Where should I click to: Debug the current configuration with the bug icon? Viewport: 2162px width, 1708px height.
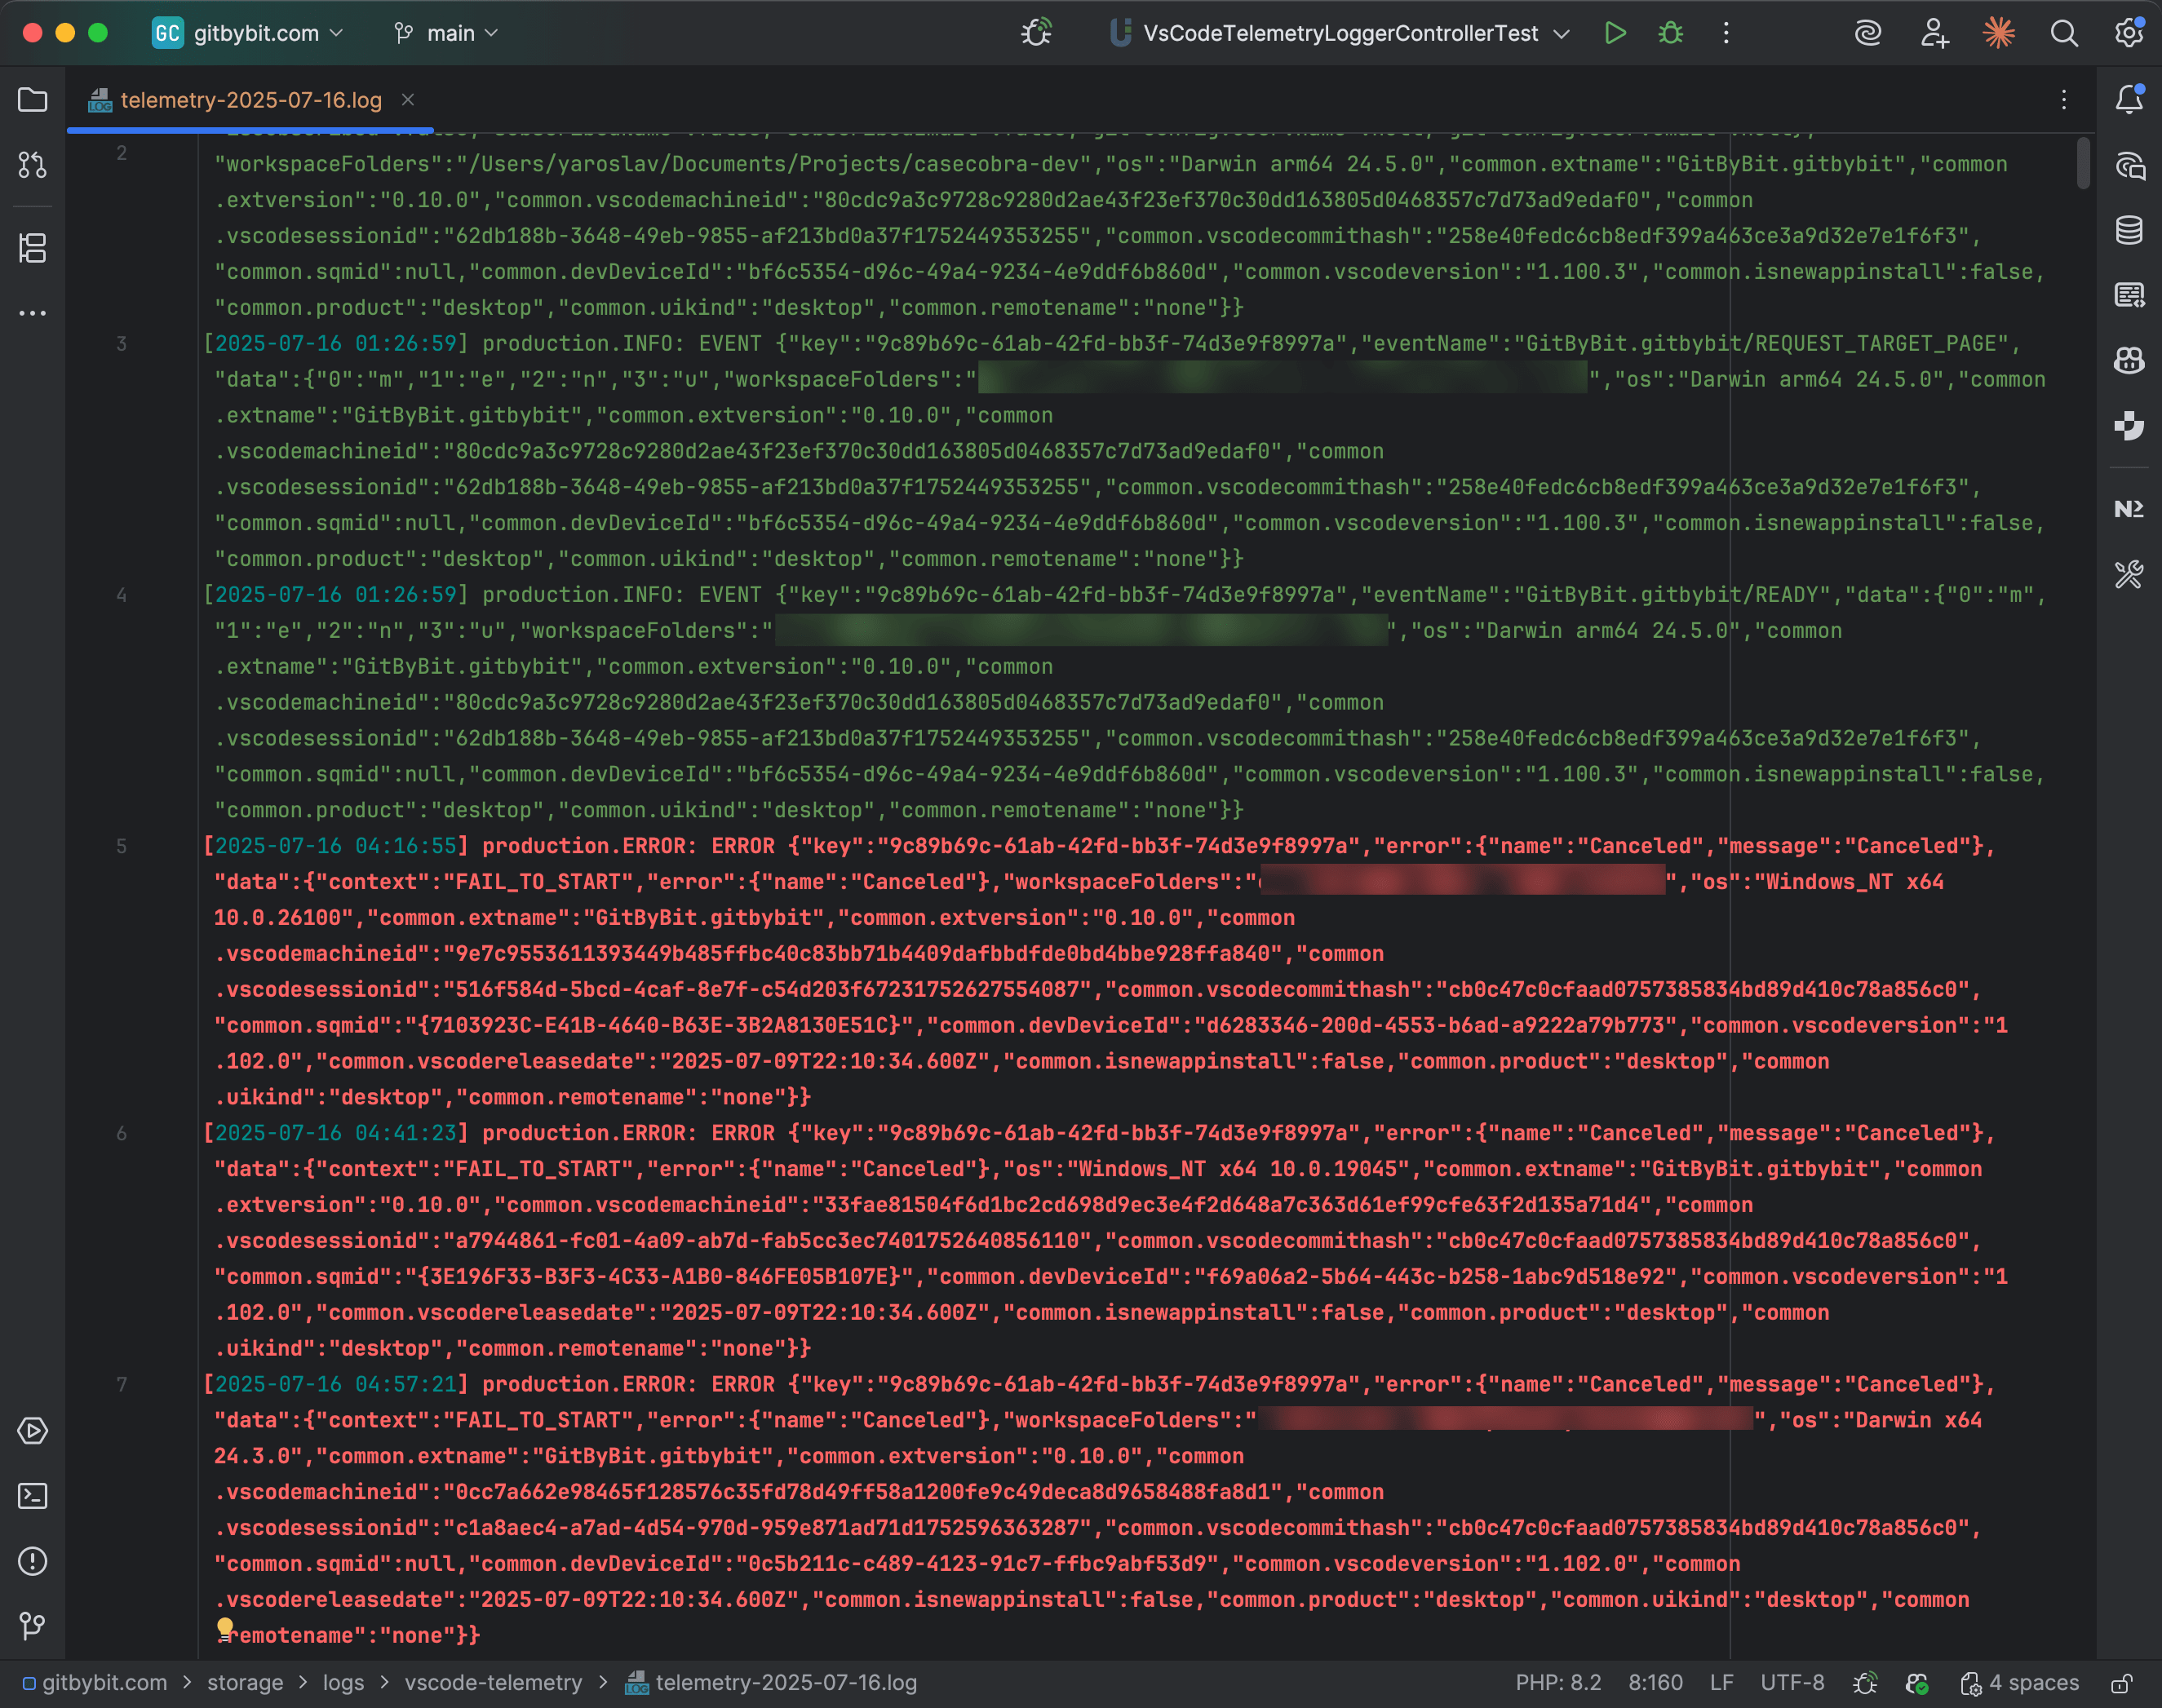1670,33
